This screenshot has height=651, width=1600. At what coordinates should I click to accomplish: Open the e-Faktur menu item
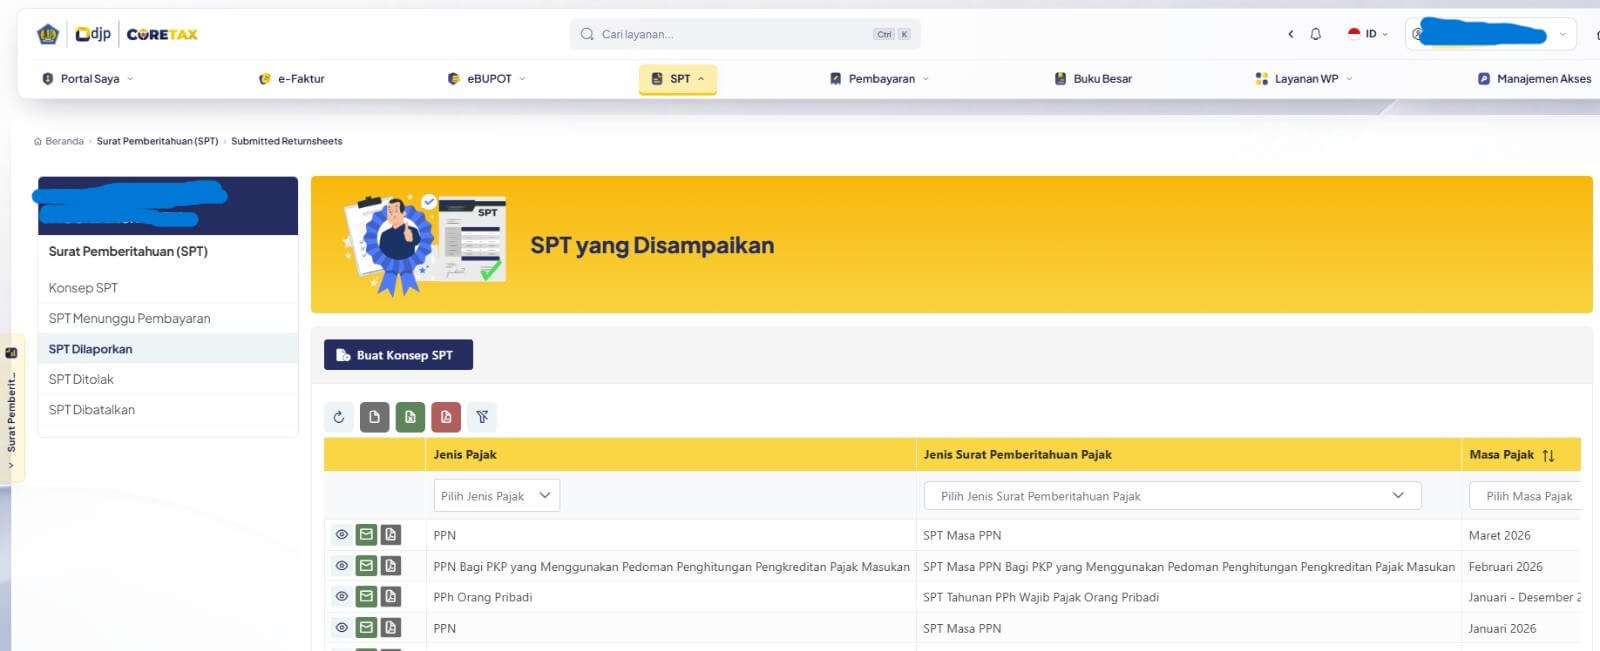click(x=291, y=79)
